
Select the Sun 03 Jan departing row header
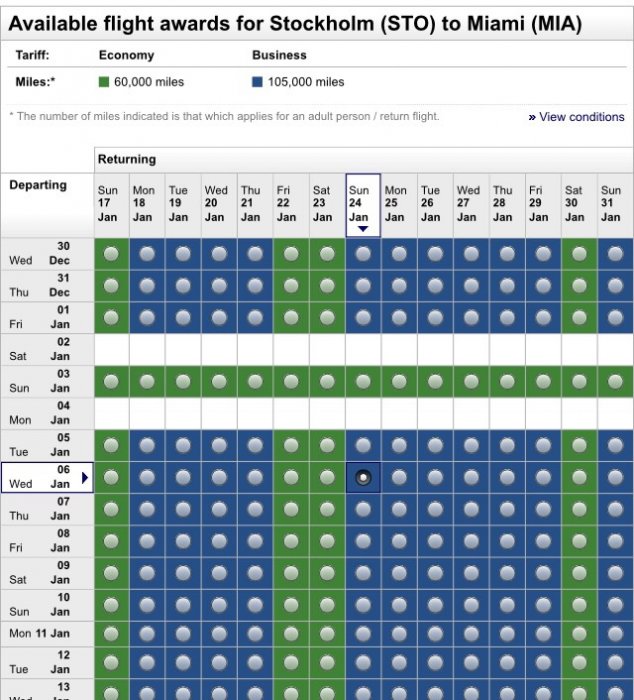pos(40,382)
